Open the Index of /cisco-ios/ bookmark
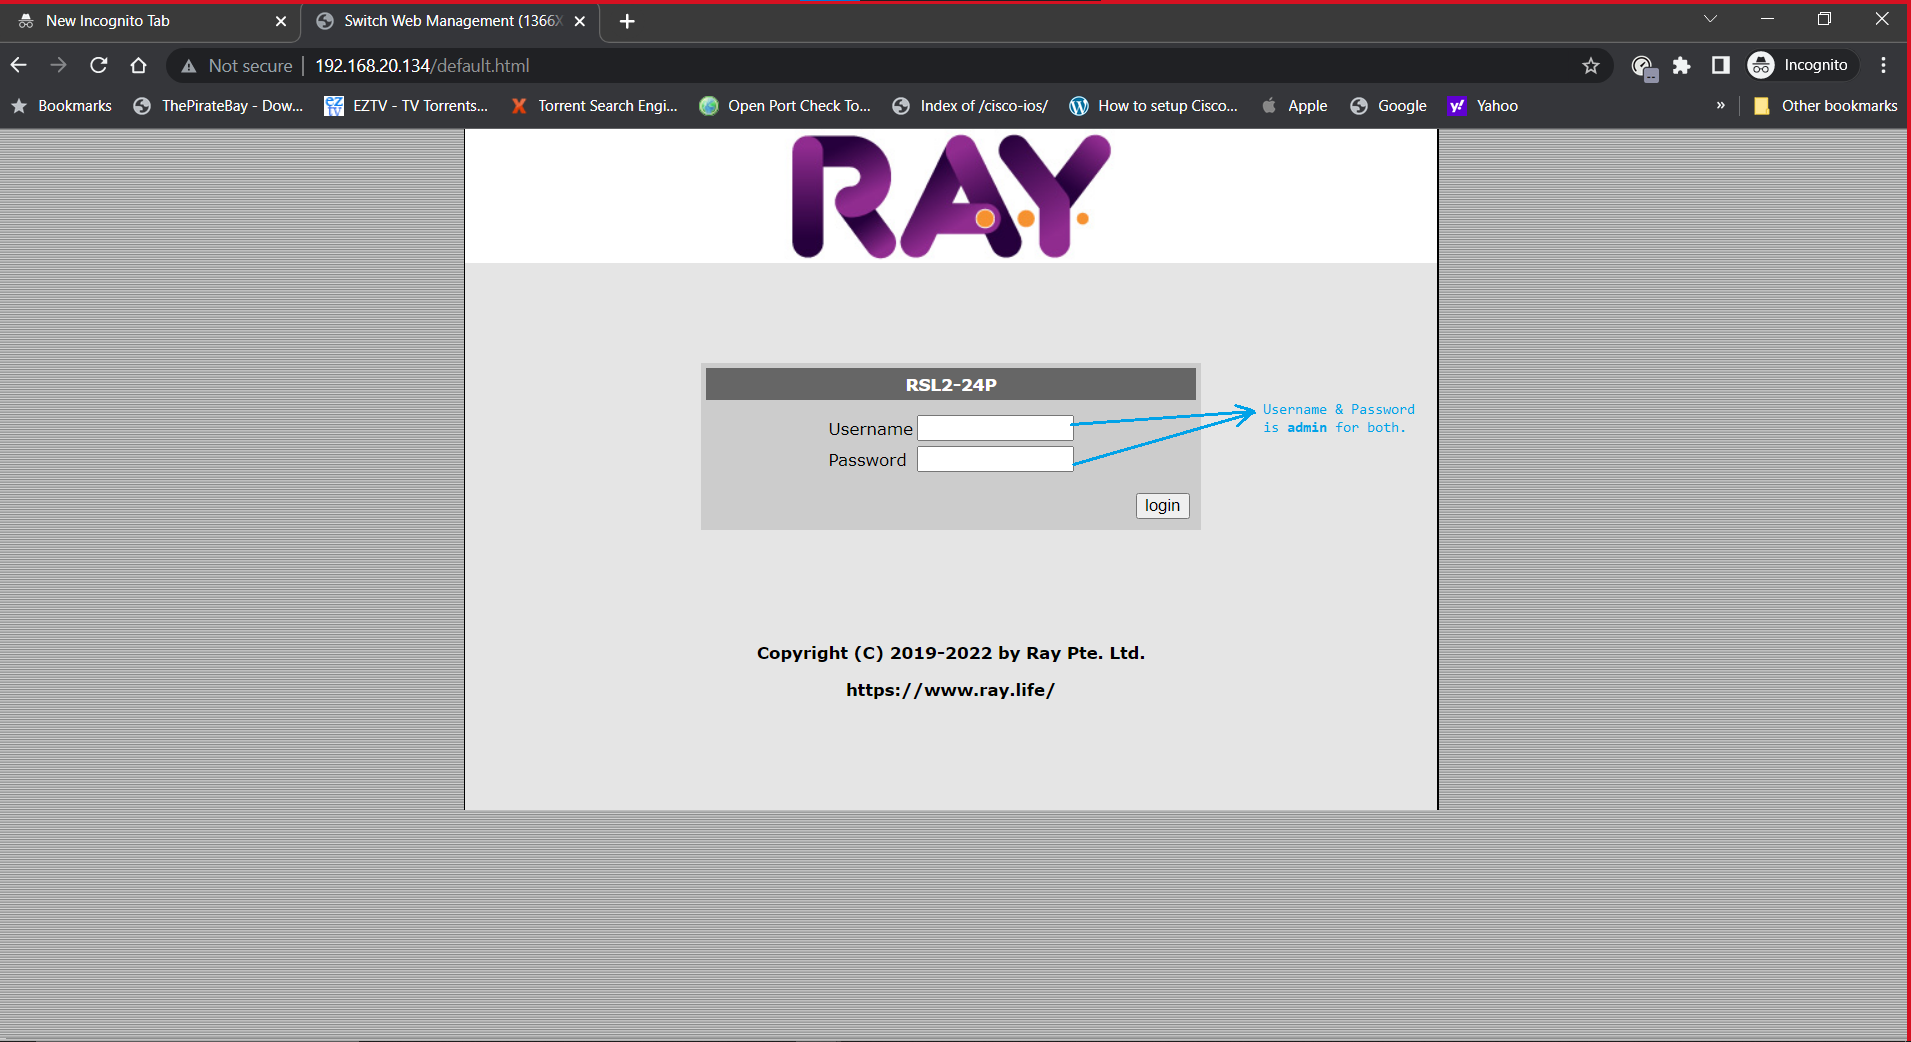This screenshot has width=1911, height=1042. 970,105
